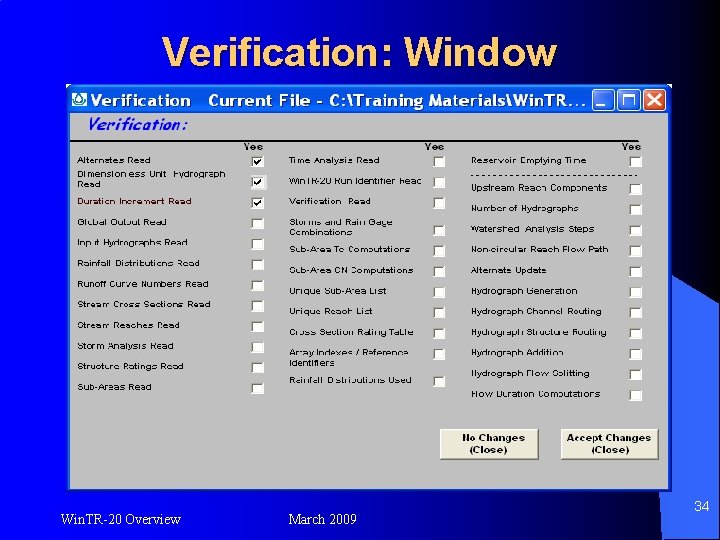Check the Time Analysis Read checkbox
Screen dimensions: 720x540
point(439,161)
